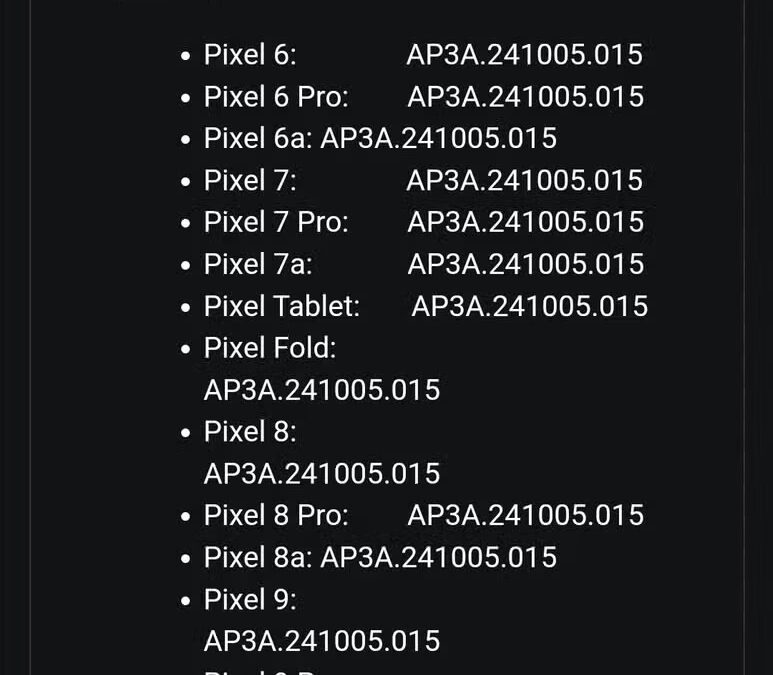773x675 pixels.
Task: Select the build number beneath Pixel 8:
Action: pos(322,473)
